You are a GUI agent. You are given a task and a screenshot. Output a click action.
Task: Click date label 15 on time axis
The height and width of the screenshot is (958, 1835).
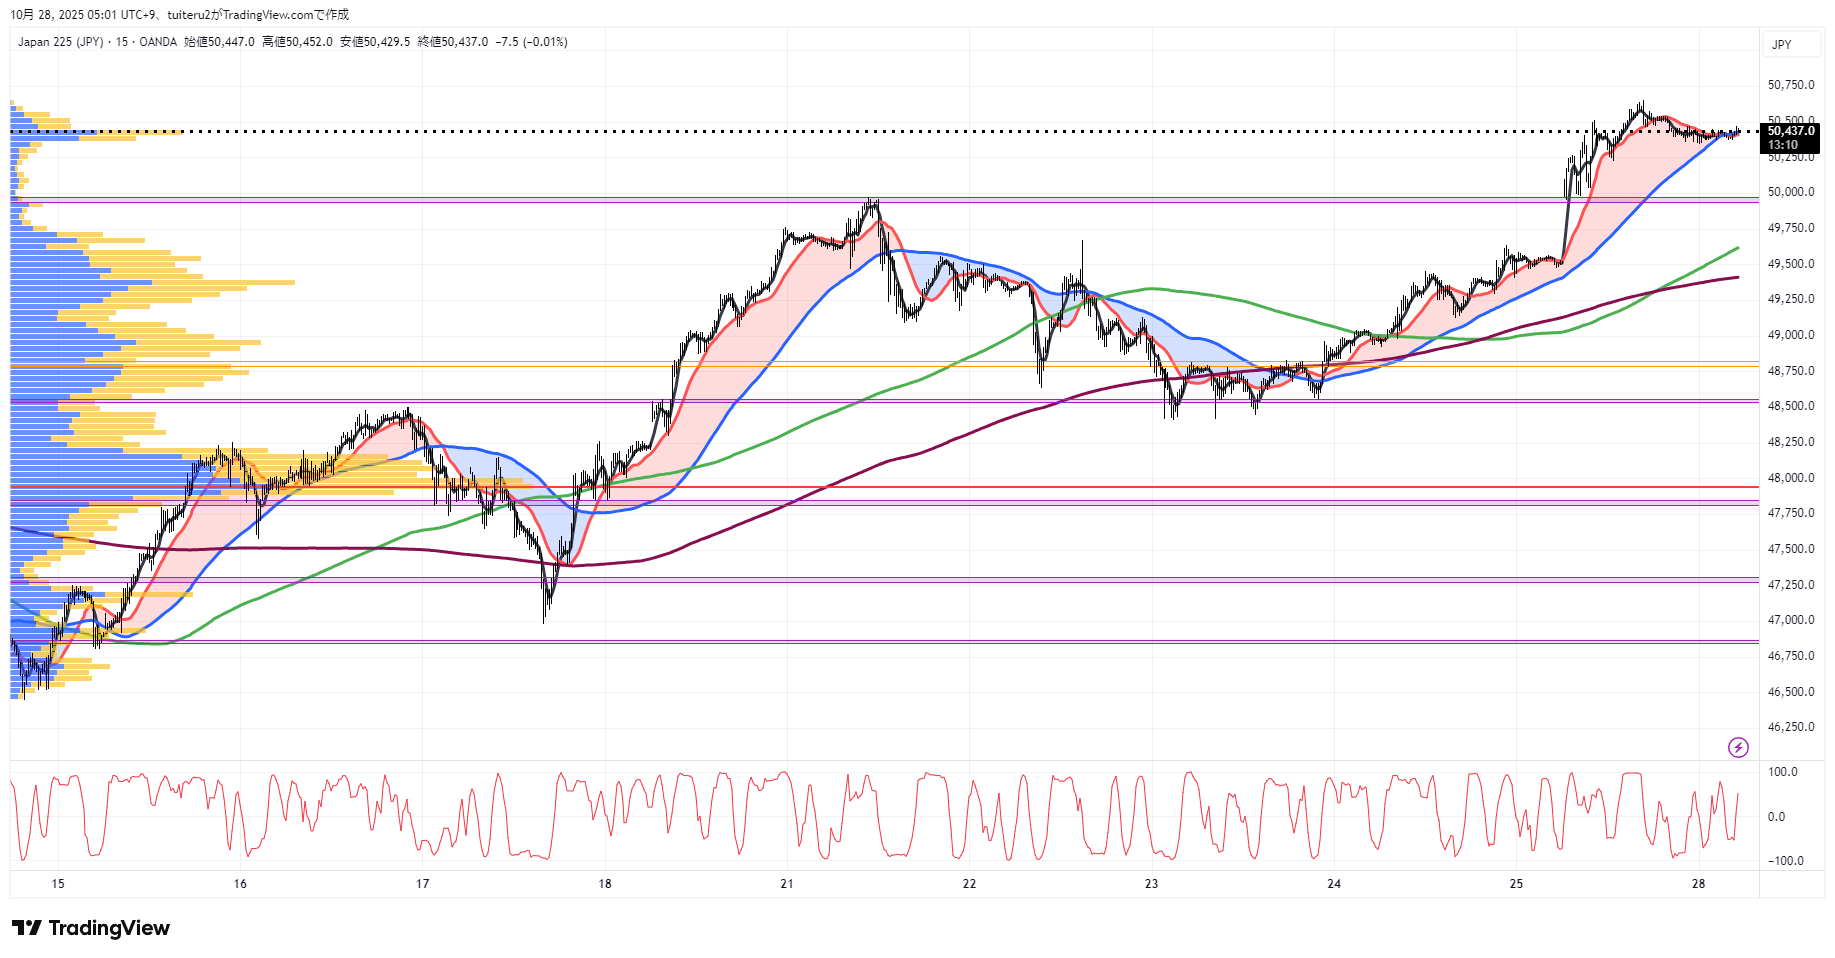(58, 883)
